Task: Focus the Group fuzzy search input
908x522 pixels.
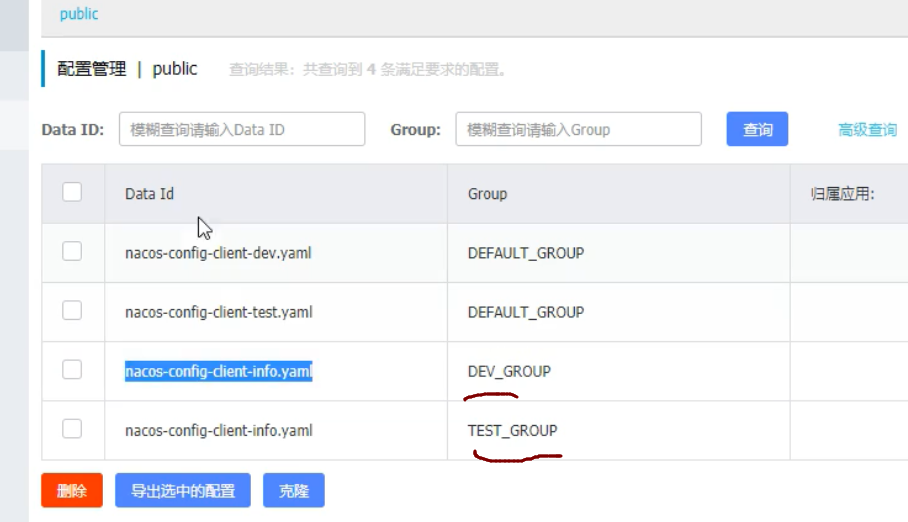Action: point(578,129)
